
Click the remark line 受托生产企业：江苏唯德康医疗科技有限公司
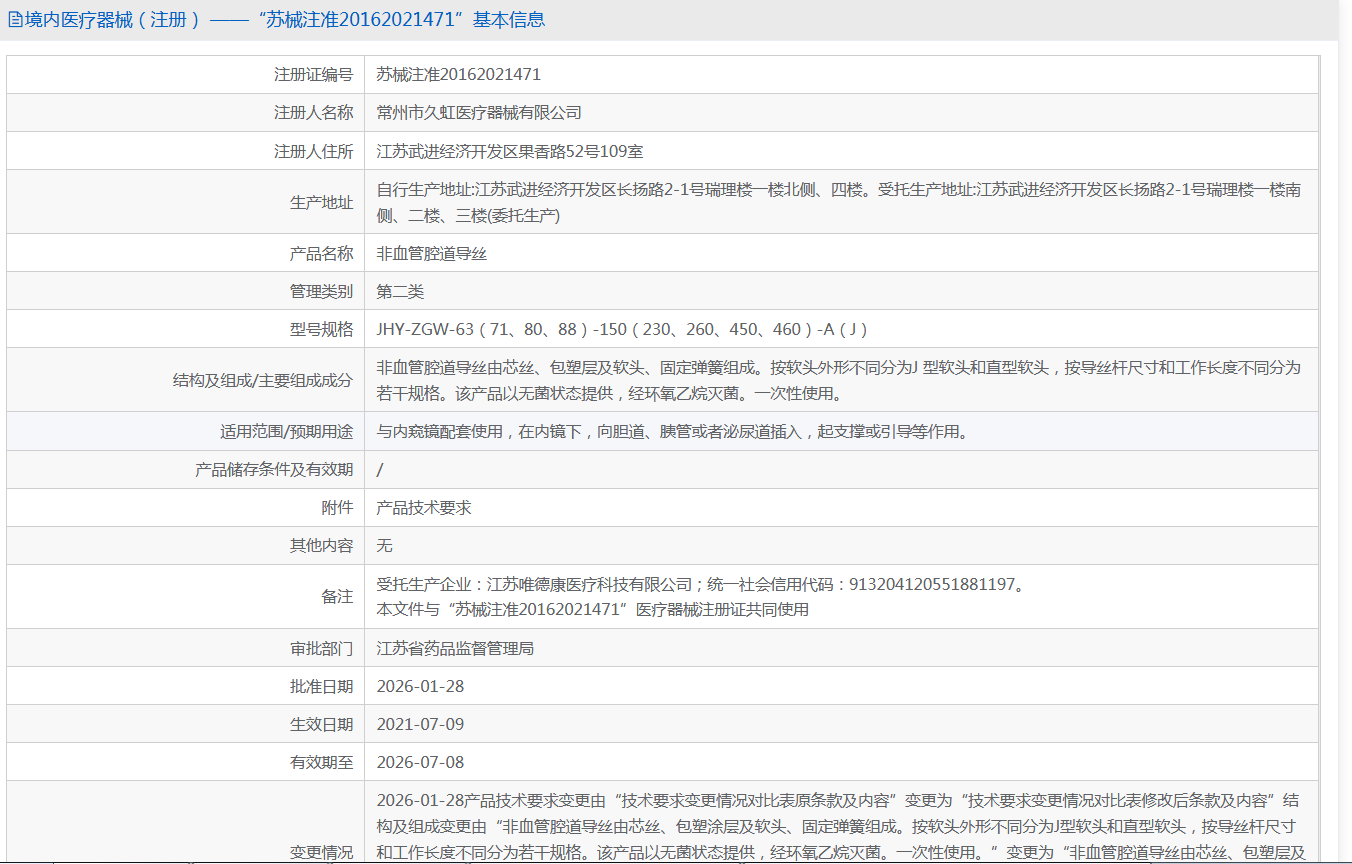(x=700, y=584)
